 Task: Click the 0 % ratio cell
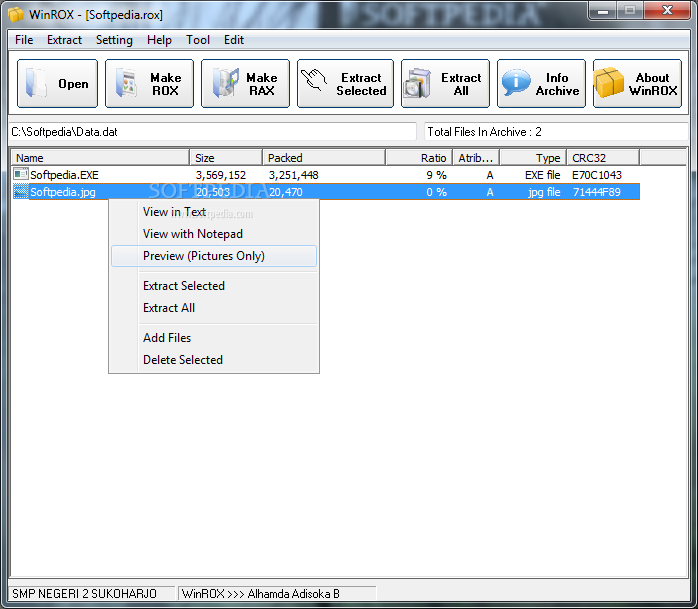(x=436, y=192)
